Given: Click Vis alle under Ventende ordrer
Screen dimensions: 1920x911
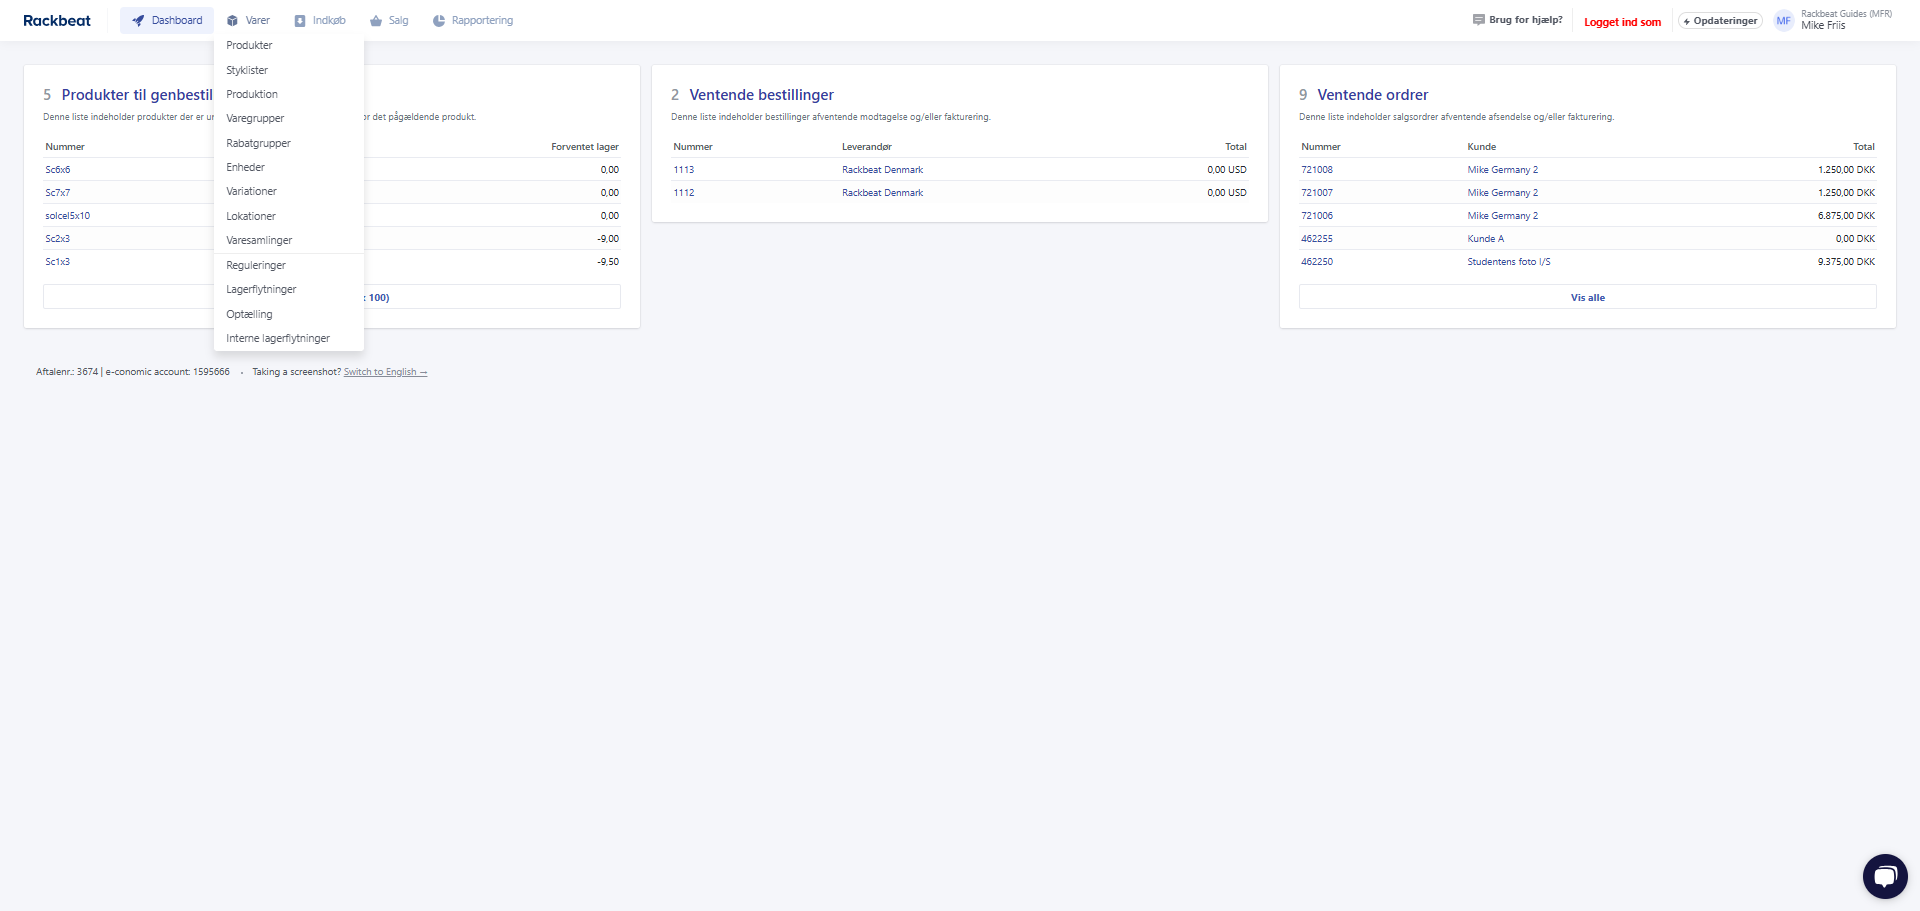Looking at the screenshot, I should (x=1587, y=298).
